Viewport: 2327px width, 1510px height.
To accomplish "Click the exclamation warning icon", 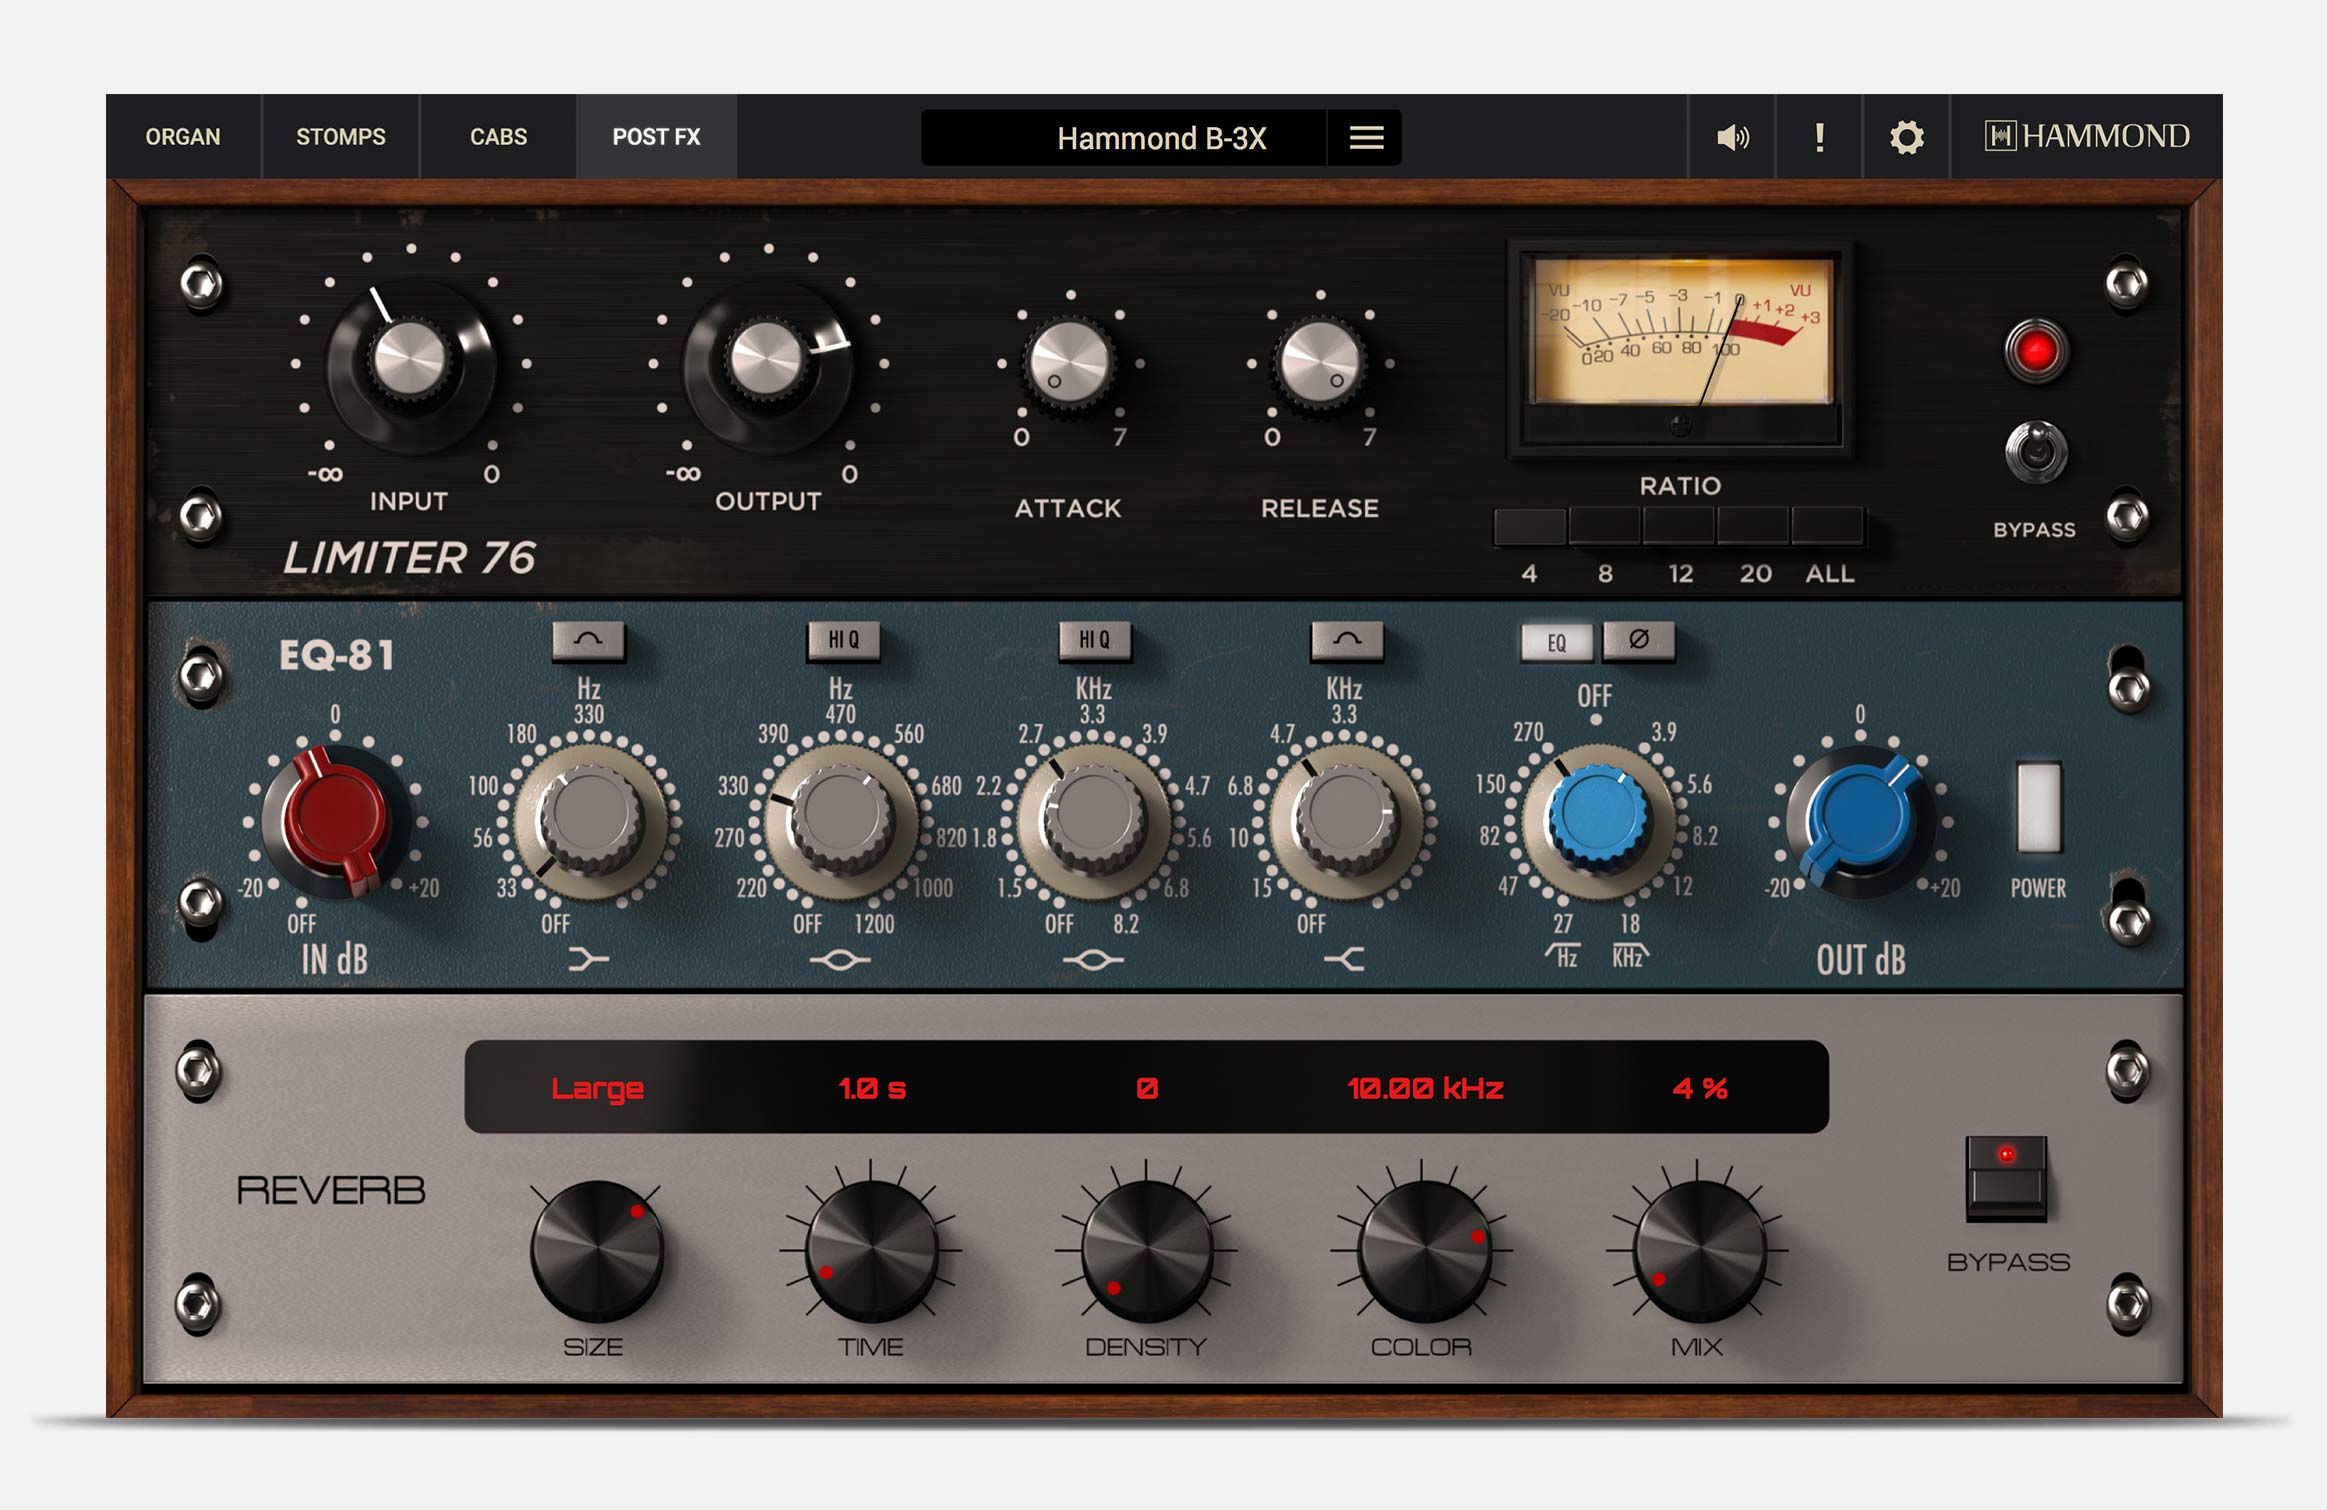I will pos(1818,137).
